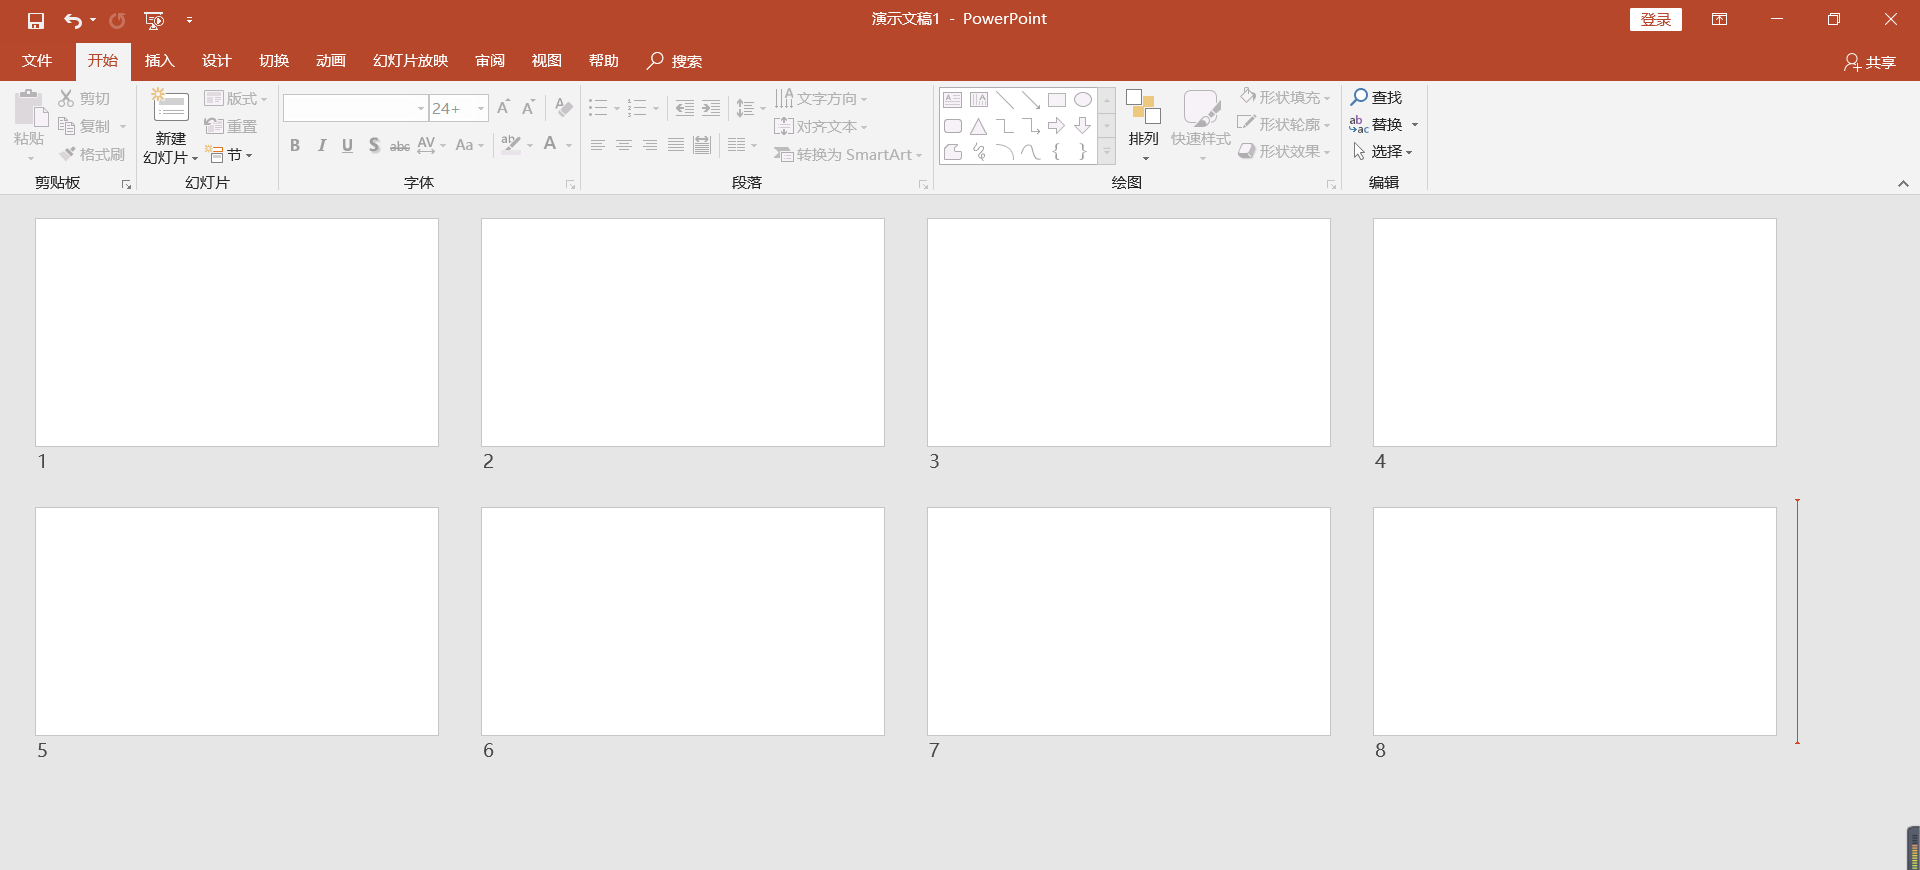Viewport: 1920px width, 870px height.
Task: Click the decrease font size icon
Action: 528,107
